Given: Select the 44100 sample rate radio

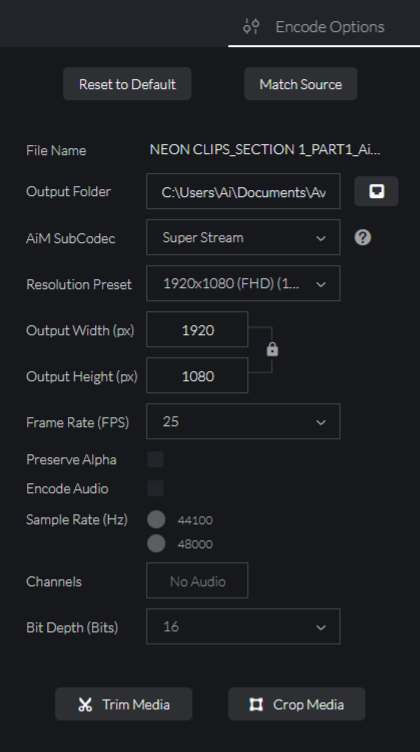Looking at the screenshot, I should tap(156, 519).
